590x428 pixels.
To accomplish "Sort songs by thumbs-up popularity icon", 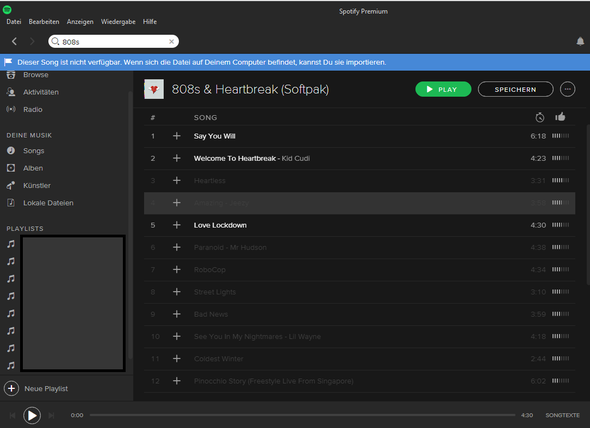I will (560, 117).
